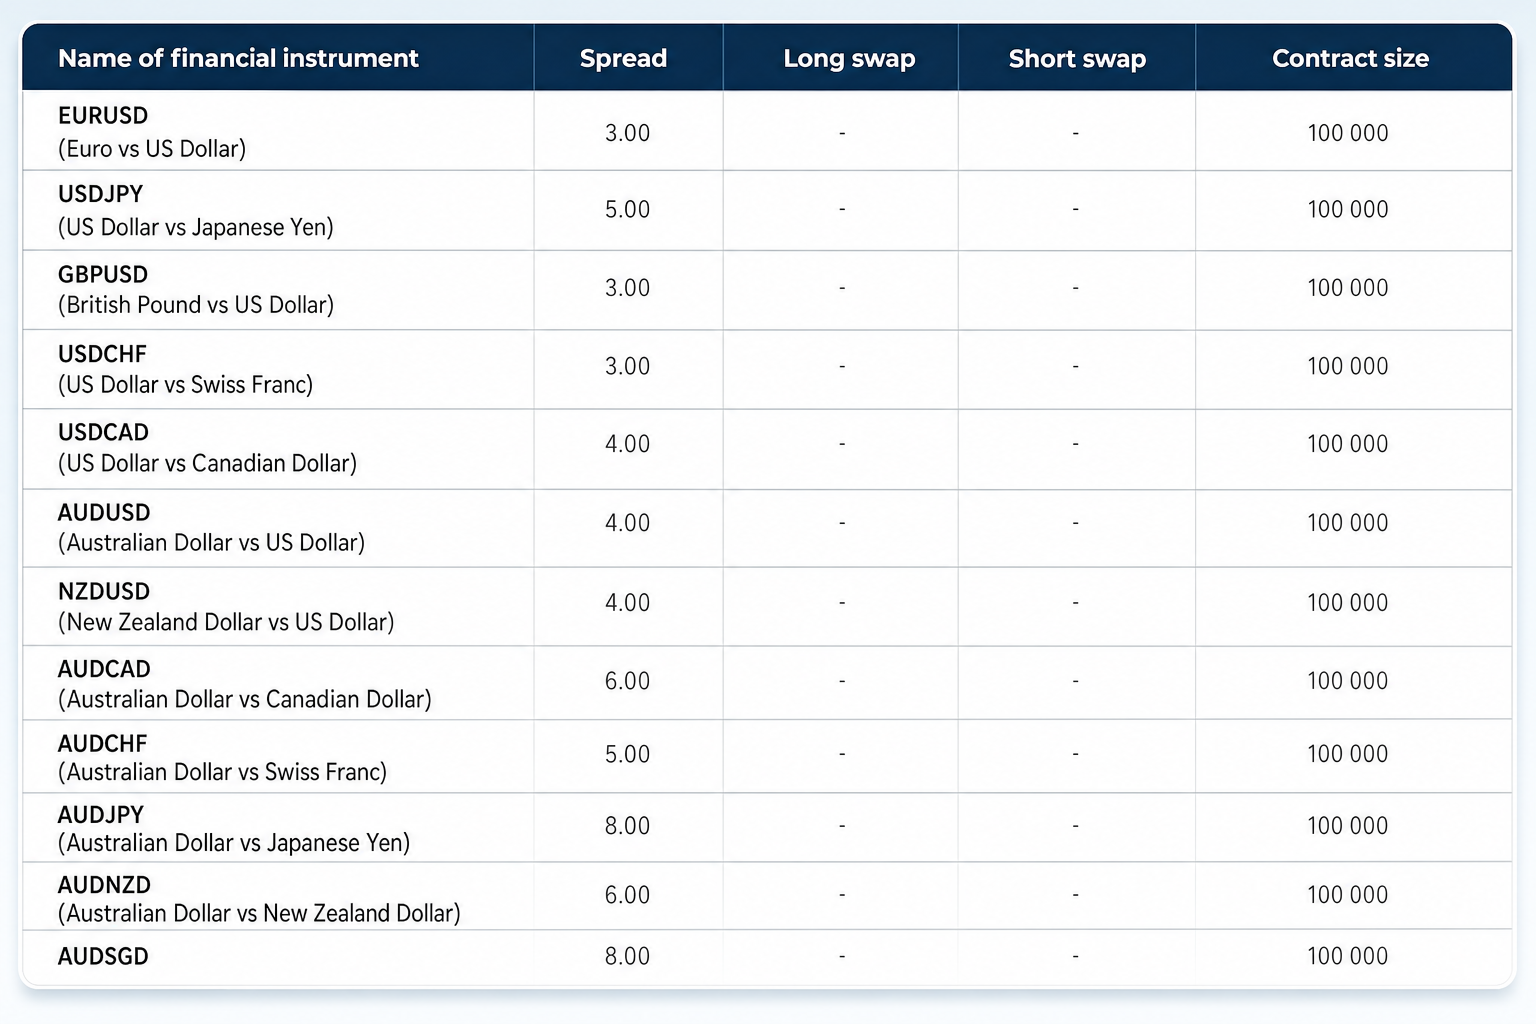
Task: Select the AUDJPY instrument name
Action: coord(101,814)
